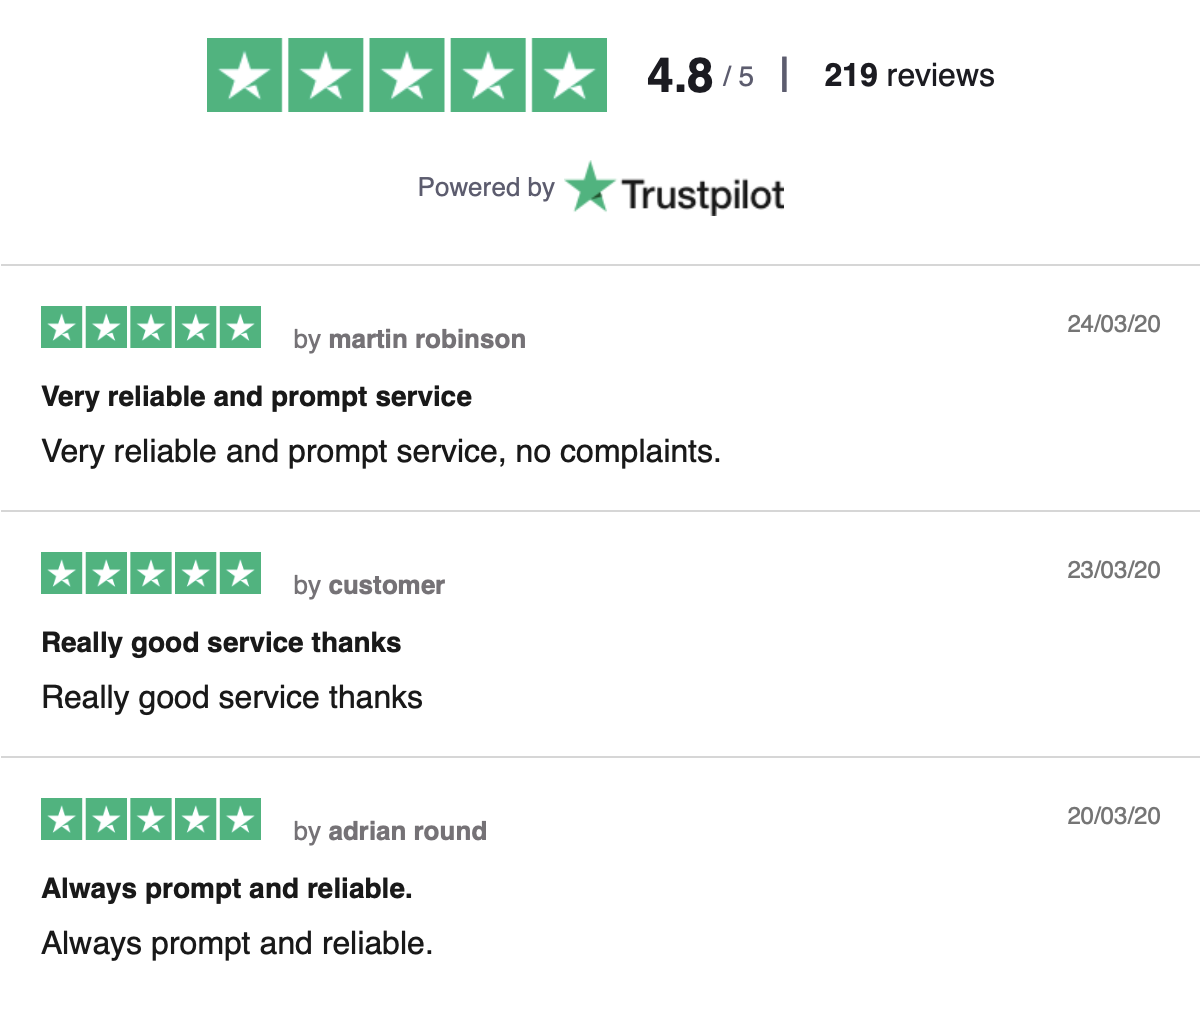Click the 24/03/20 review date
Viewport: 1200px width, 1010px height.
pyautogui.click(x=1114, y=324)
